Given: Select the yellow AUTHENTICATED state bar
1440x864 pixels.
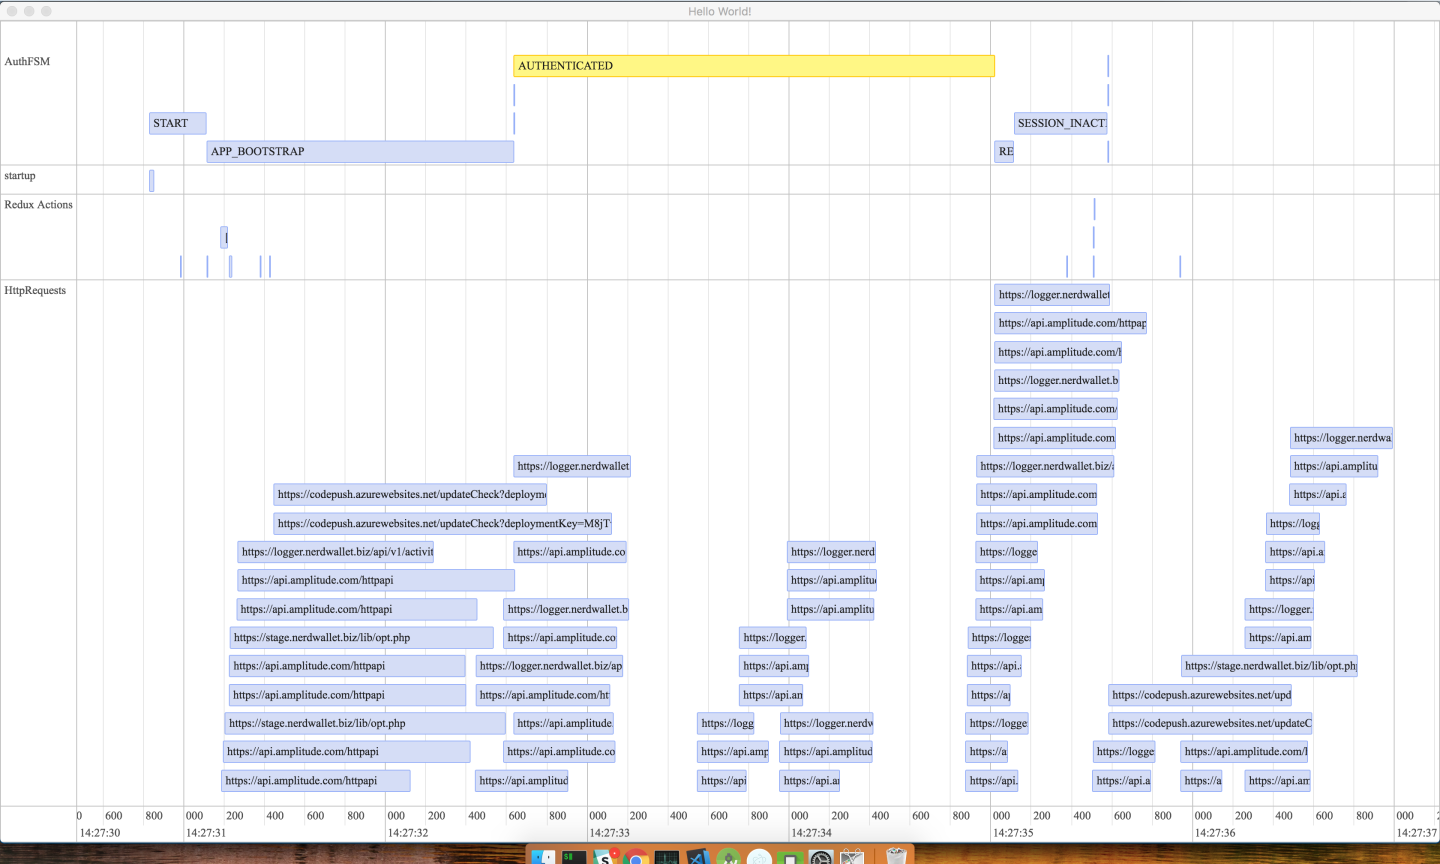Looking at the screenshot, I should [753, 66].
